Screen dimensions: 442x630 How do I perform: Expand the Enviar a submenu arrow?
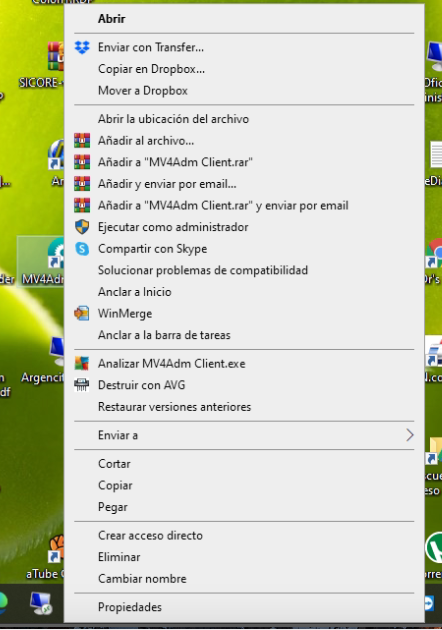[409, 435]
